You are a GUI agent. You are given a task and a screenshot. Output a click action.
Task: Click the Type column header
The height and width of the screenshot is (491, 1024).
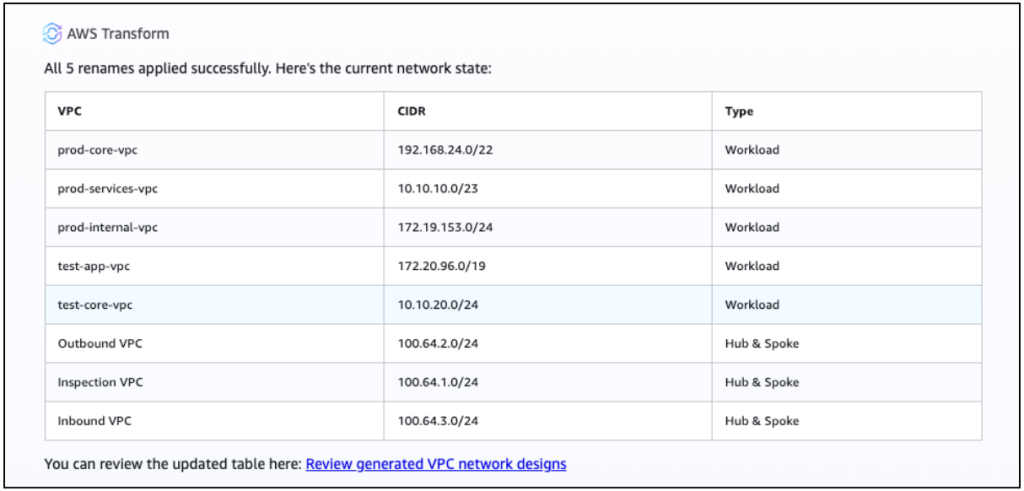click(x=847, y=111)
